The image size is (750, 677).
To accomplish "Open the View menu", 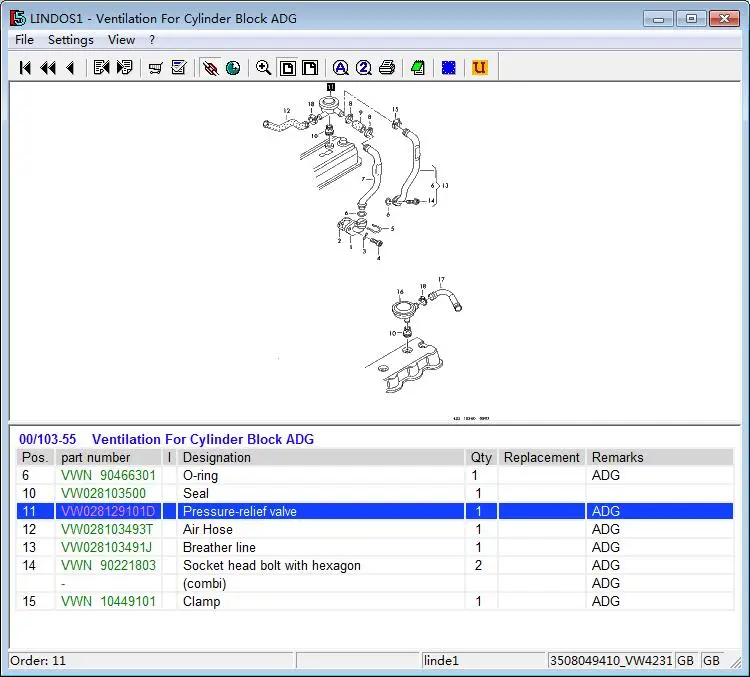I will pos(121,40).
